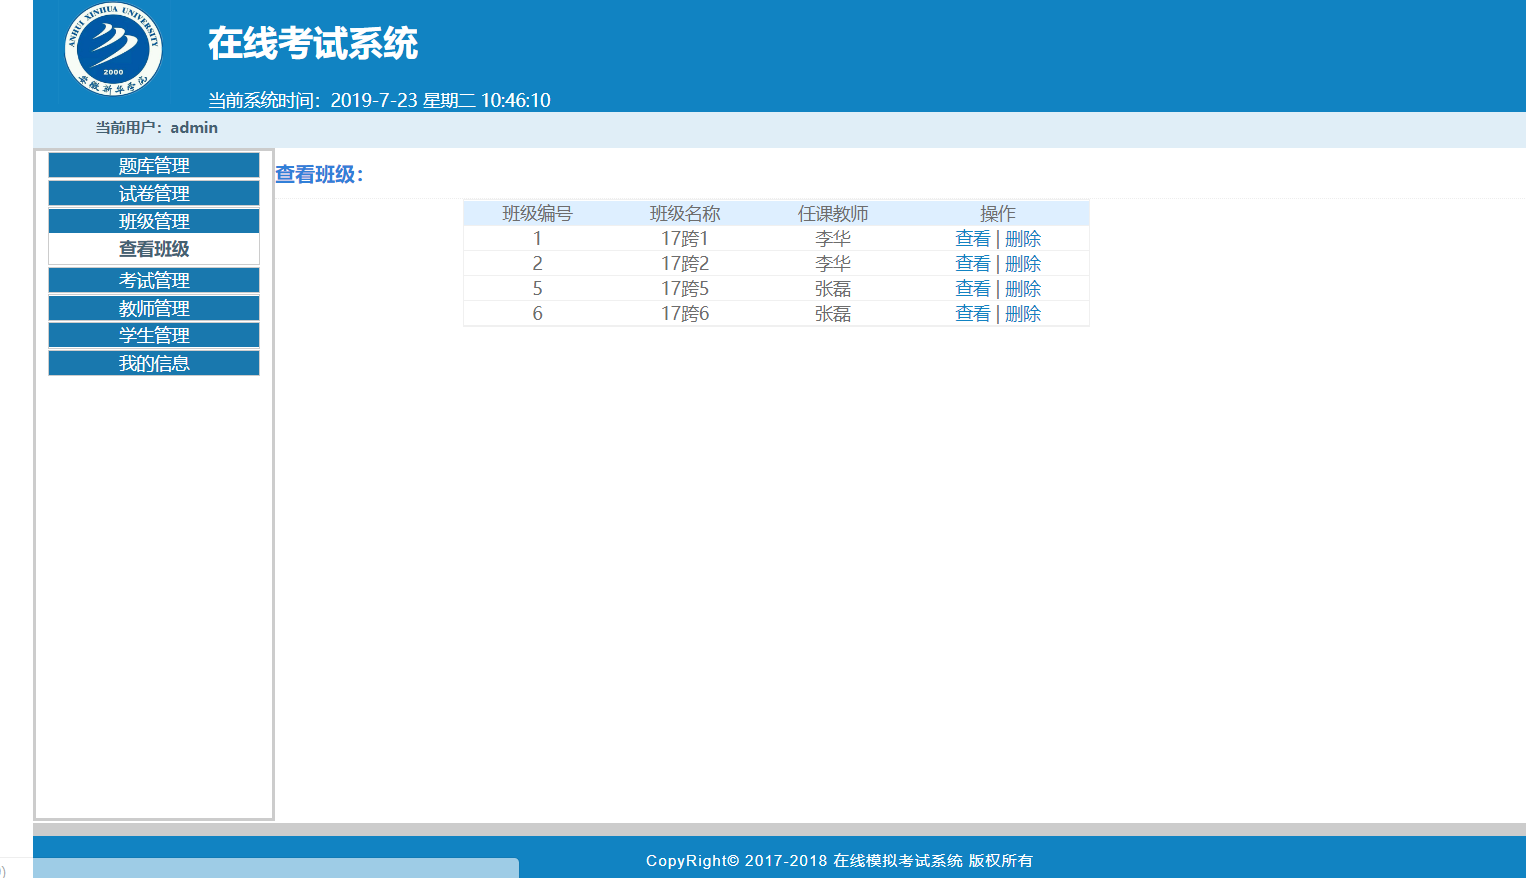Screen dimensions: 1526x878
Task: Delete class 17跨1
Action: [x=1023, y=239]
